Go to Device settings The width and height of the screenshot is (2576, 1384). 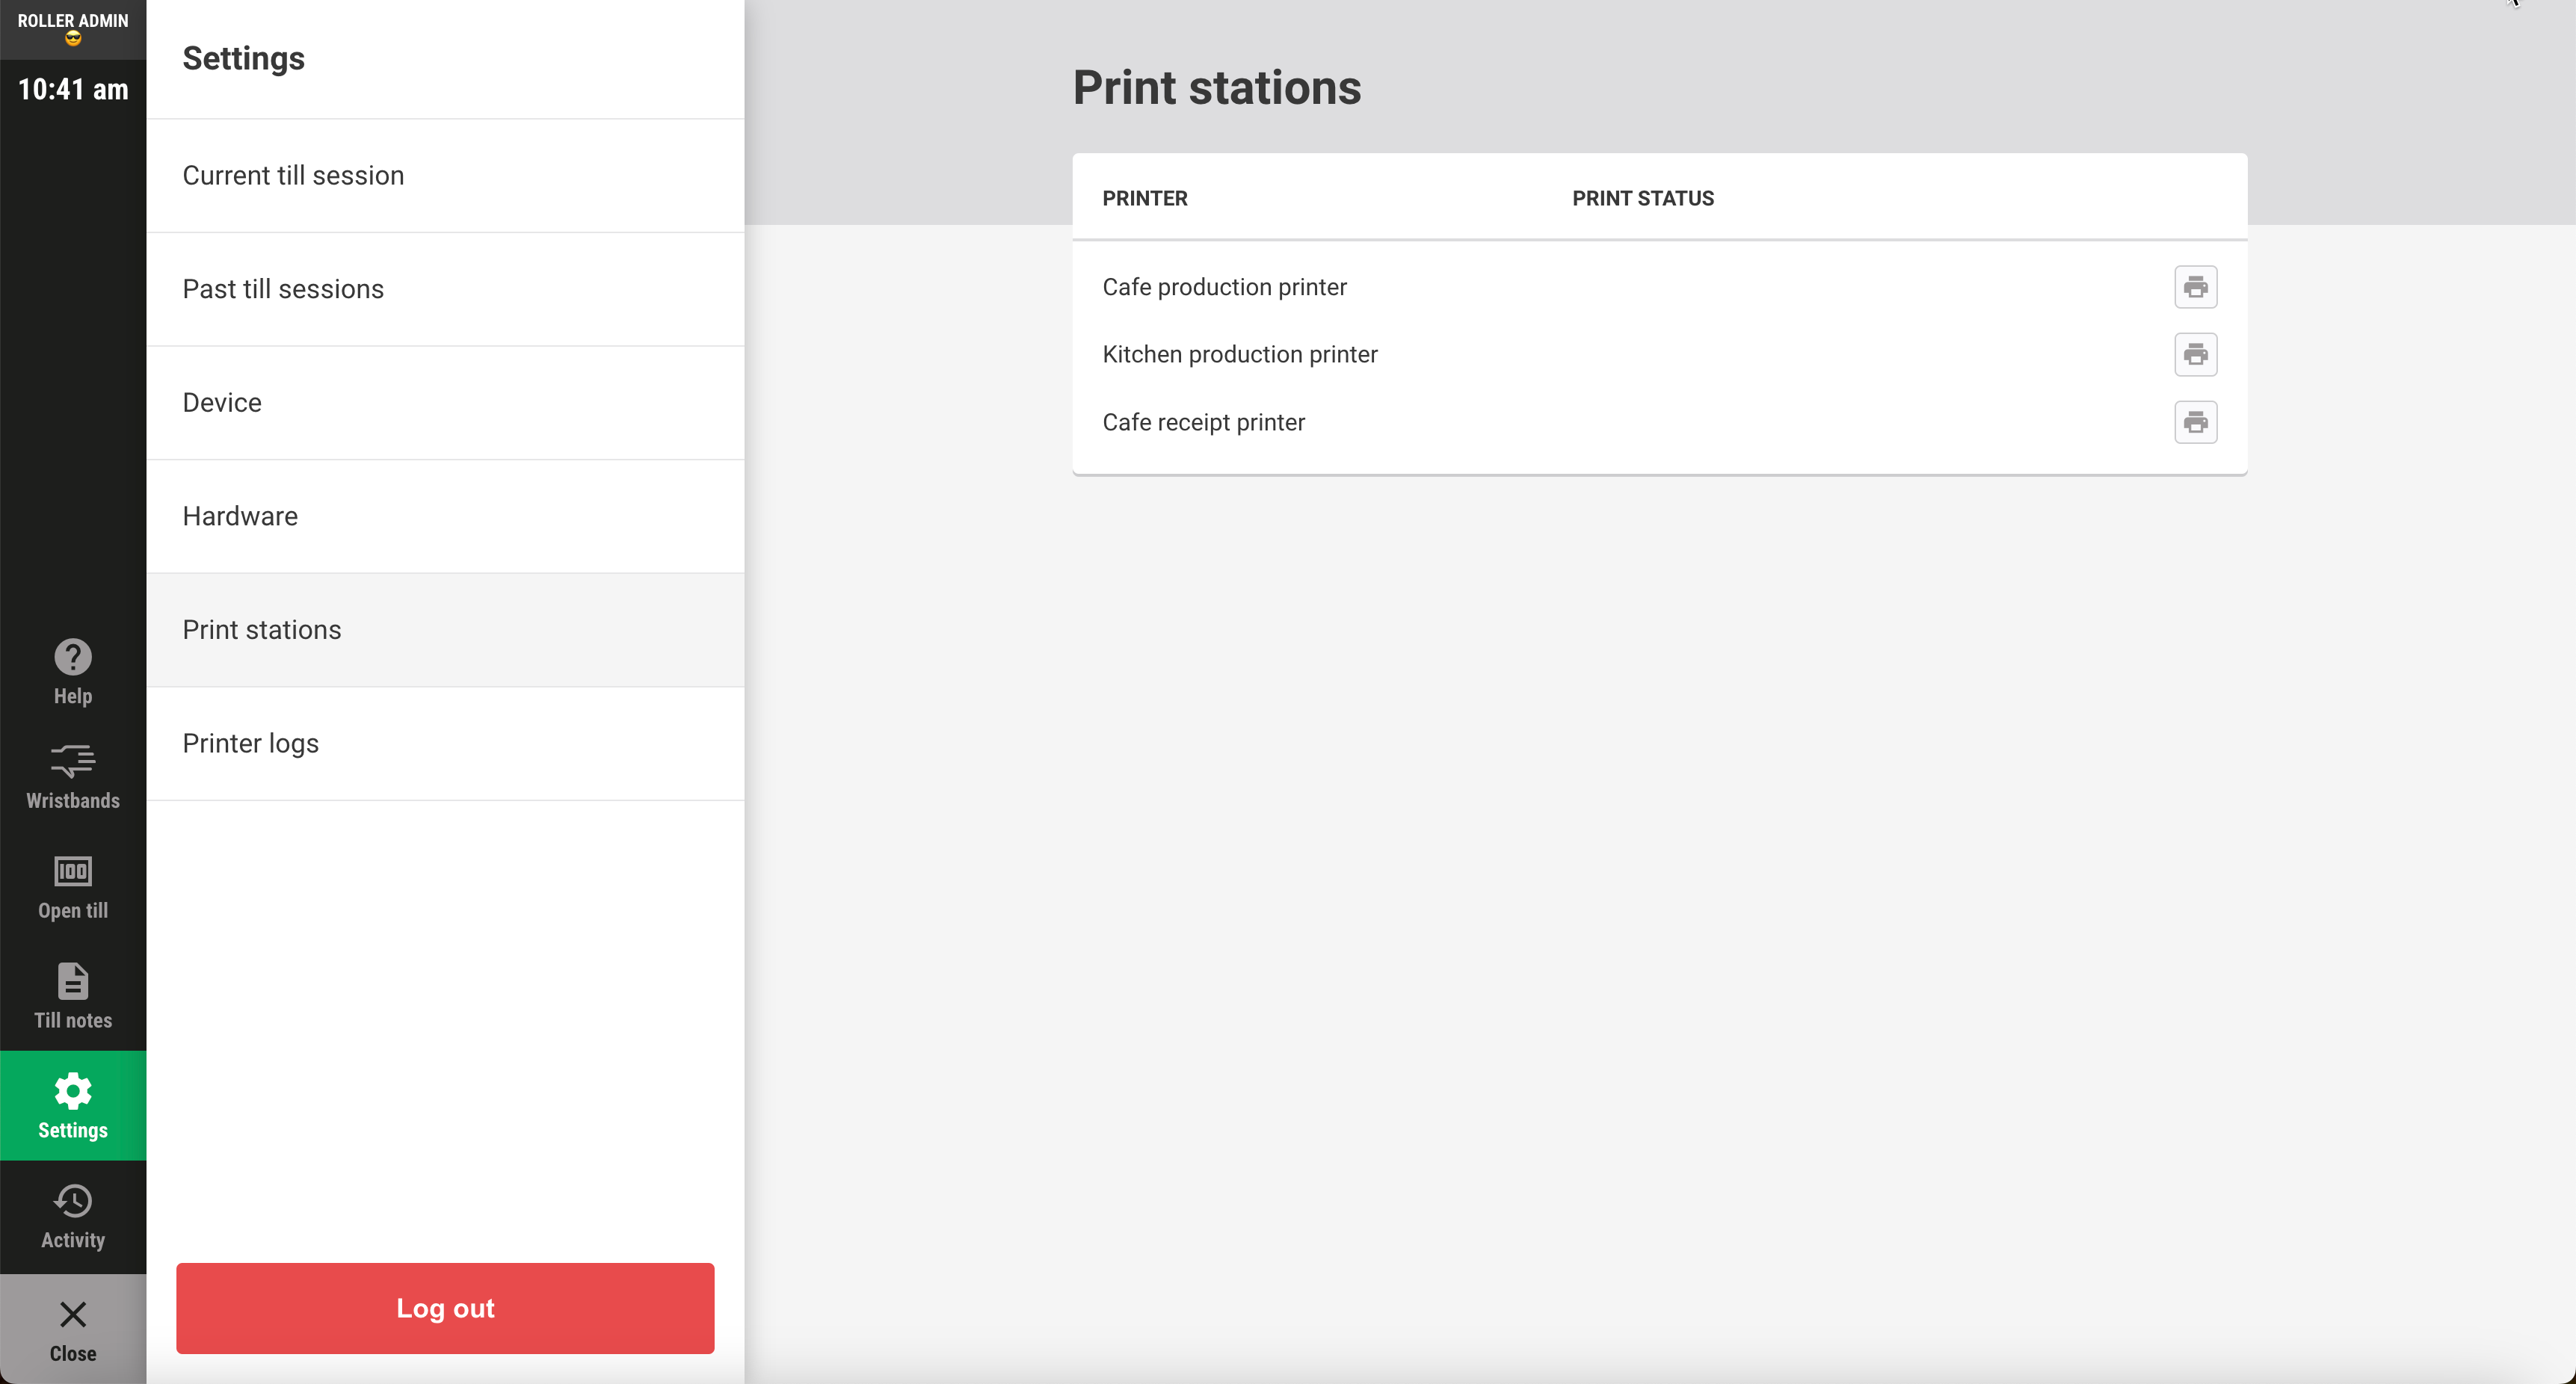(222, 403)
